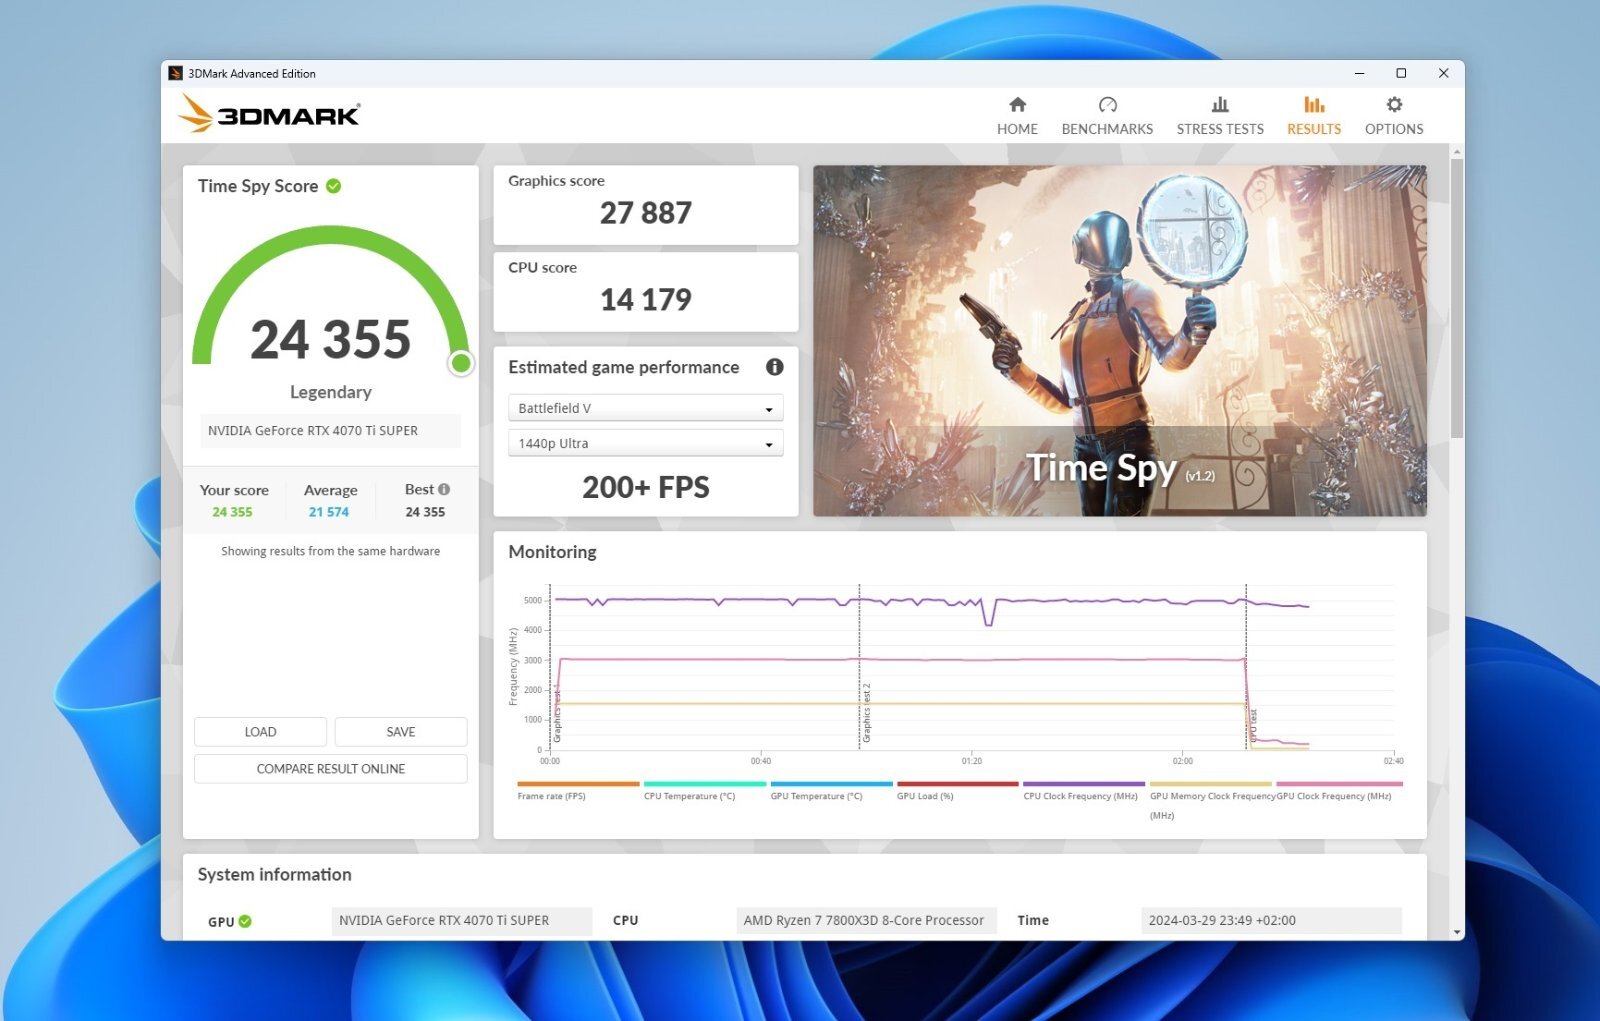Click the green GPU check icon in System information
The image size is (1600, 1021).
[x=245, y=921]
